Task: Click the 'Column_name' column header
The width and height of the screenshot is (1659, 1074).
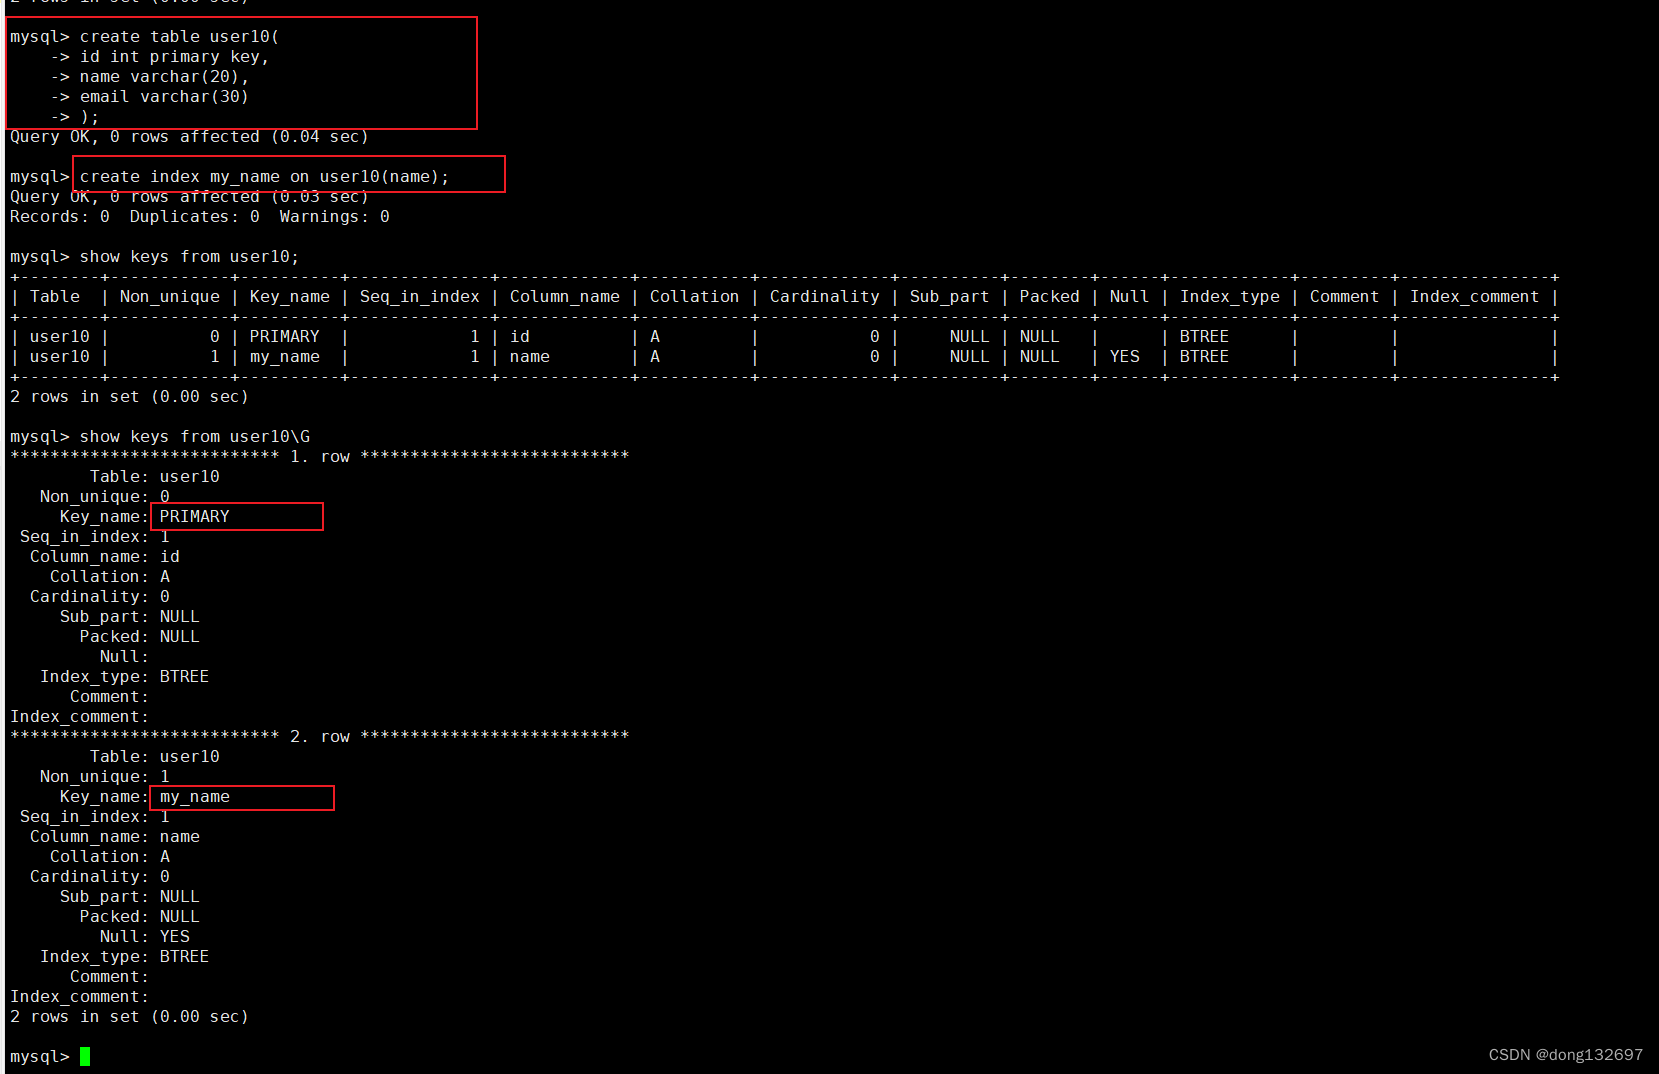Action: 565,297
